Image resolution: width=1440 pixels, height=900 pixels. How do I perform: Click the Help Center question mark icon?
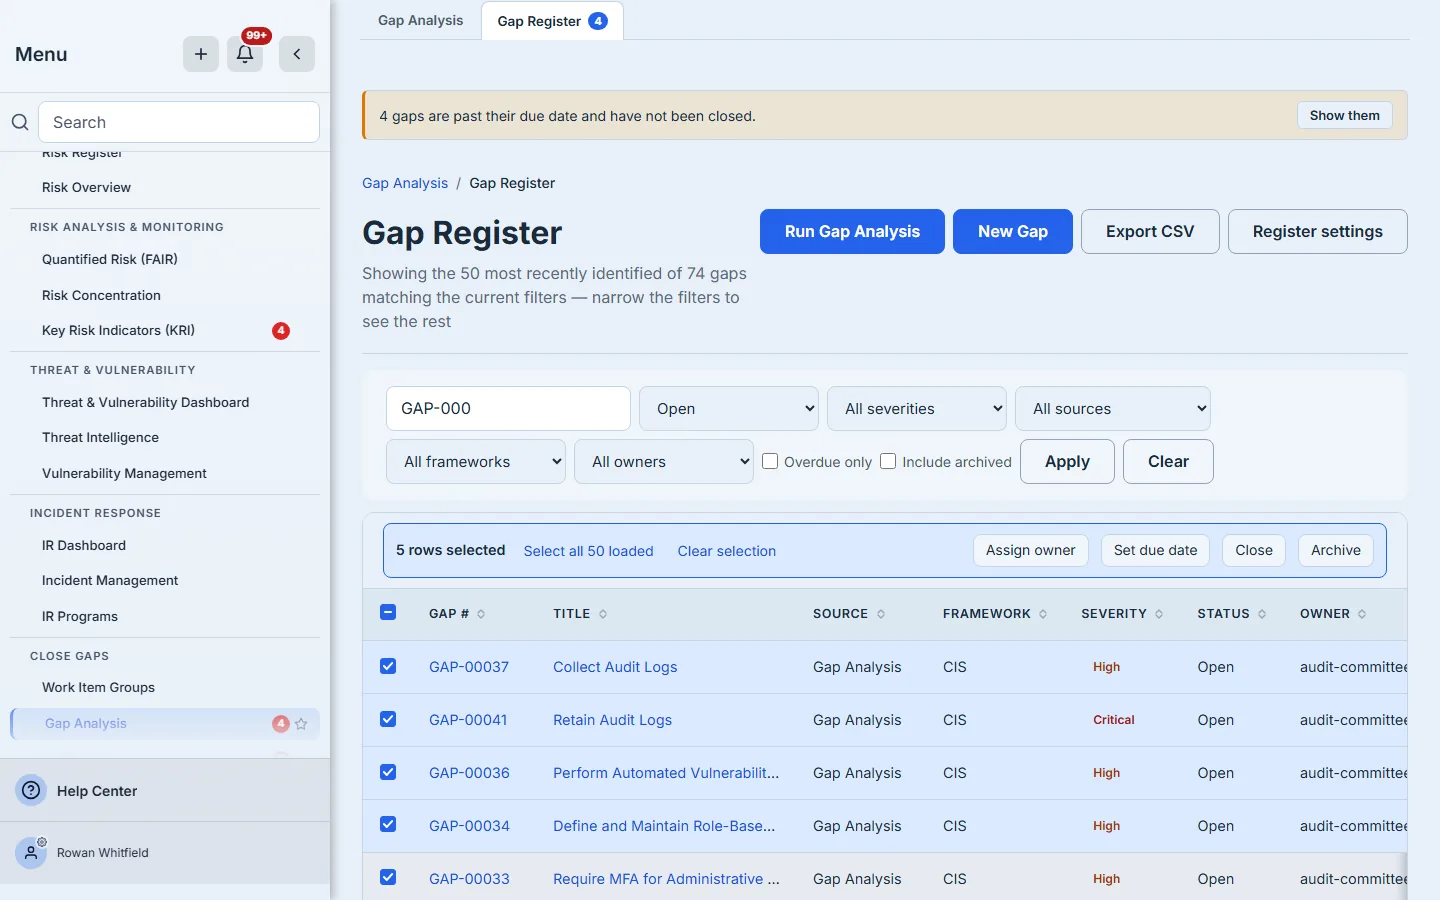click(x=32, y=790)
